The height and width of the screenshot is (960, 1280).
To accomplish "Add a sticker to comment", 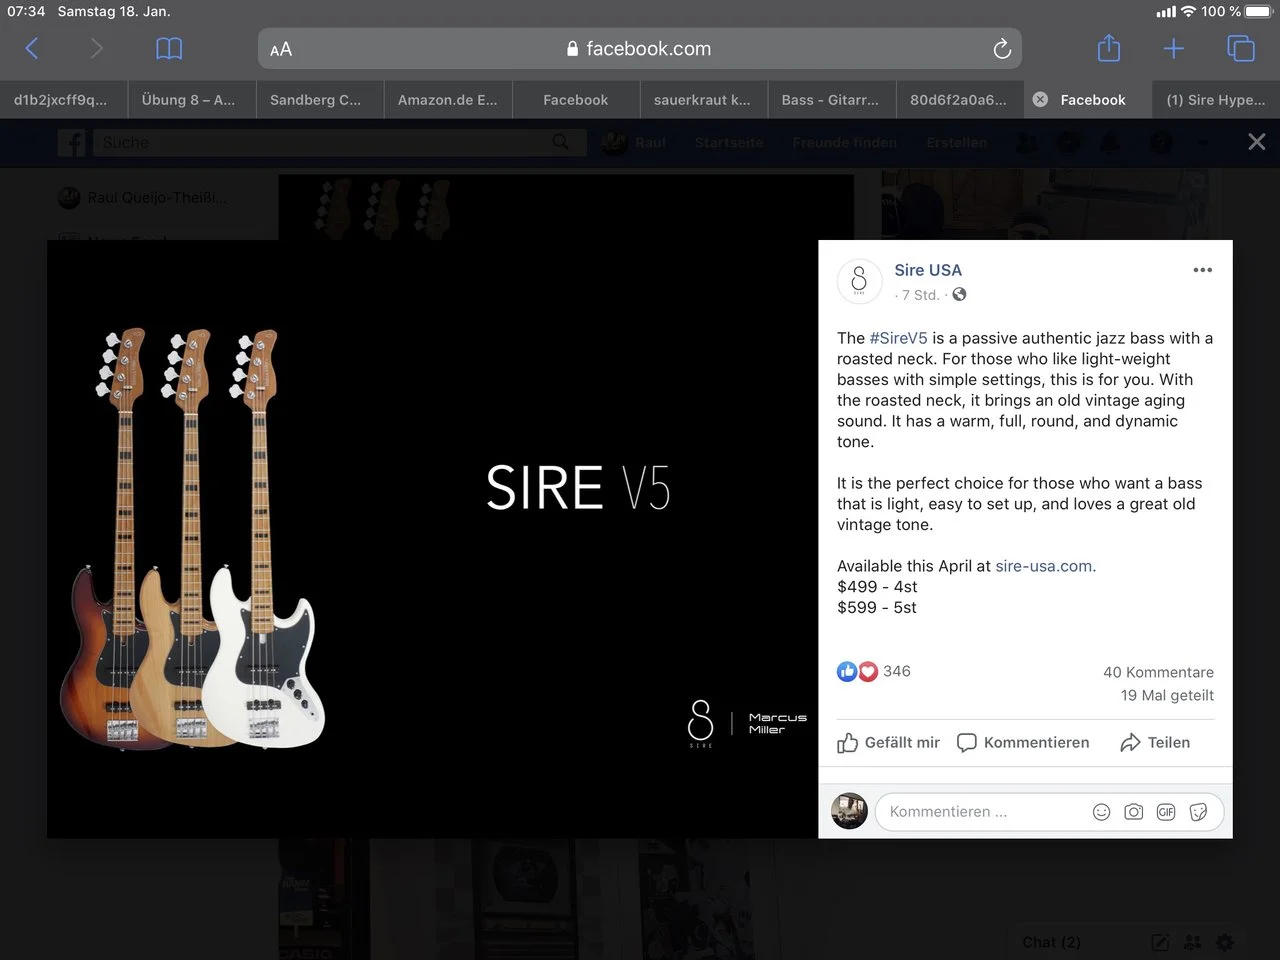I will click(x=1198, y=812).
